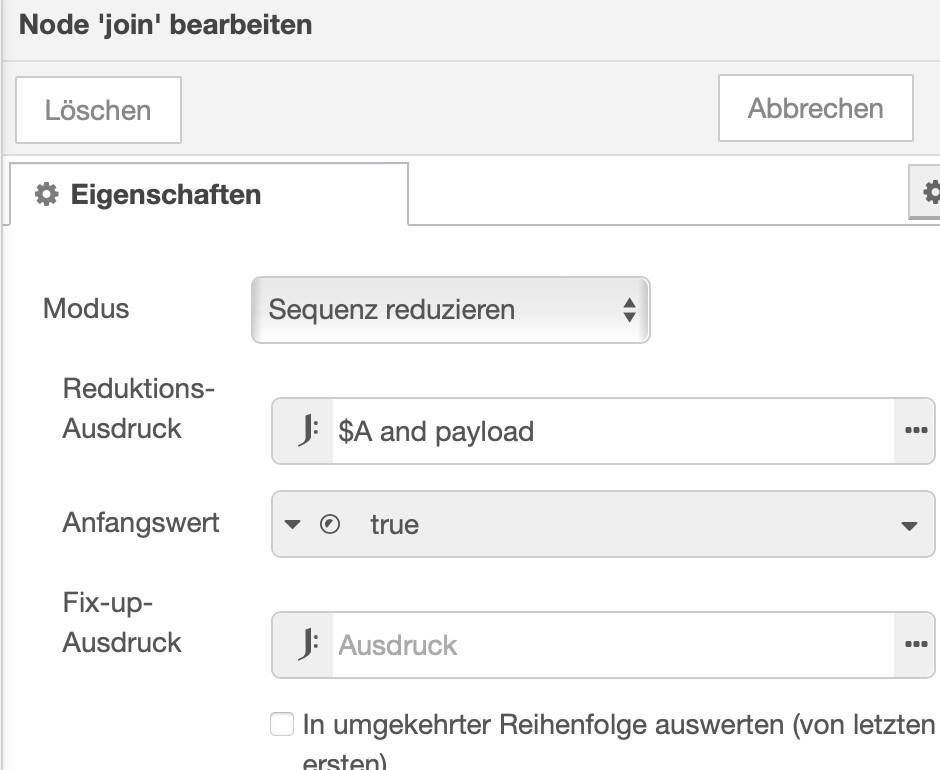Click the JSONata icon in Reduktions-Ausdruck field
Screen dimensions: 940x770
[x=307, y=431]
